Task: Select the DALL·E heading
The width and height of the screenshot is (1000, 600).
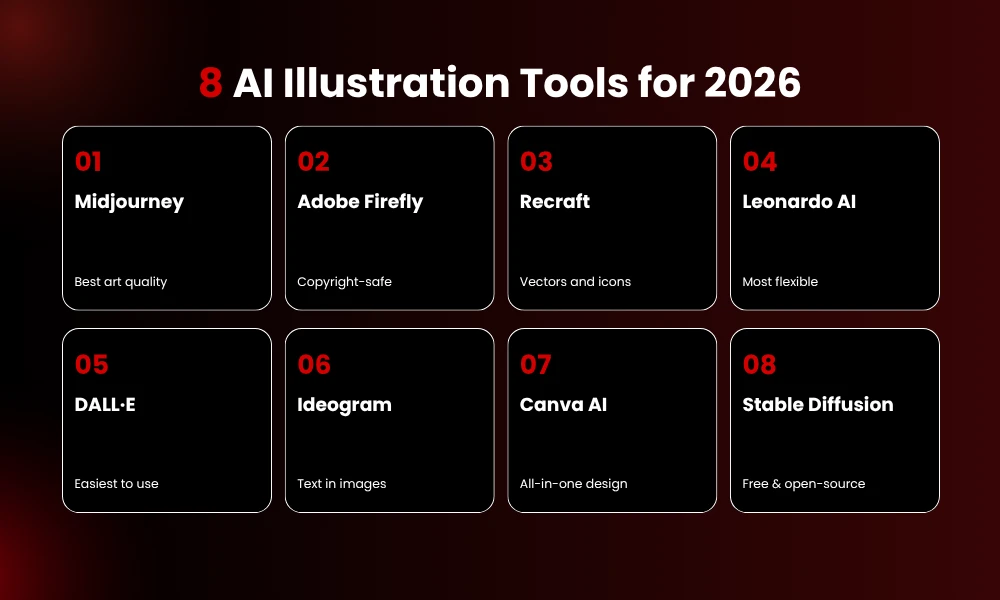Action: [x=105, y=404]
